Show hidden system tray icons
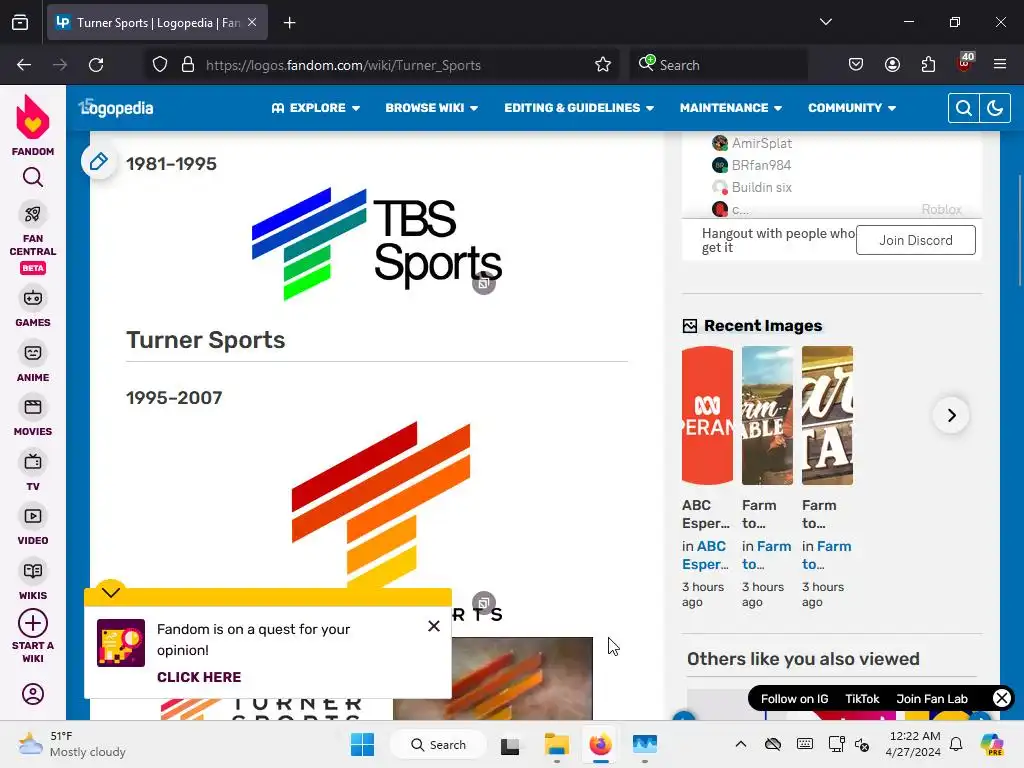The image size is (1024, 768). click(741, 744)
